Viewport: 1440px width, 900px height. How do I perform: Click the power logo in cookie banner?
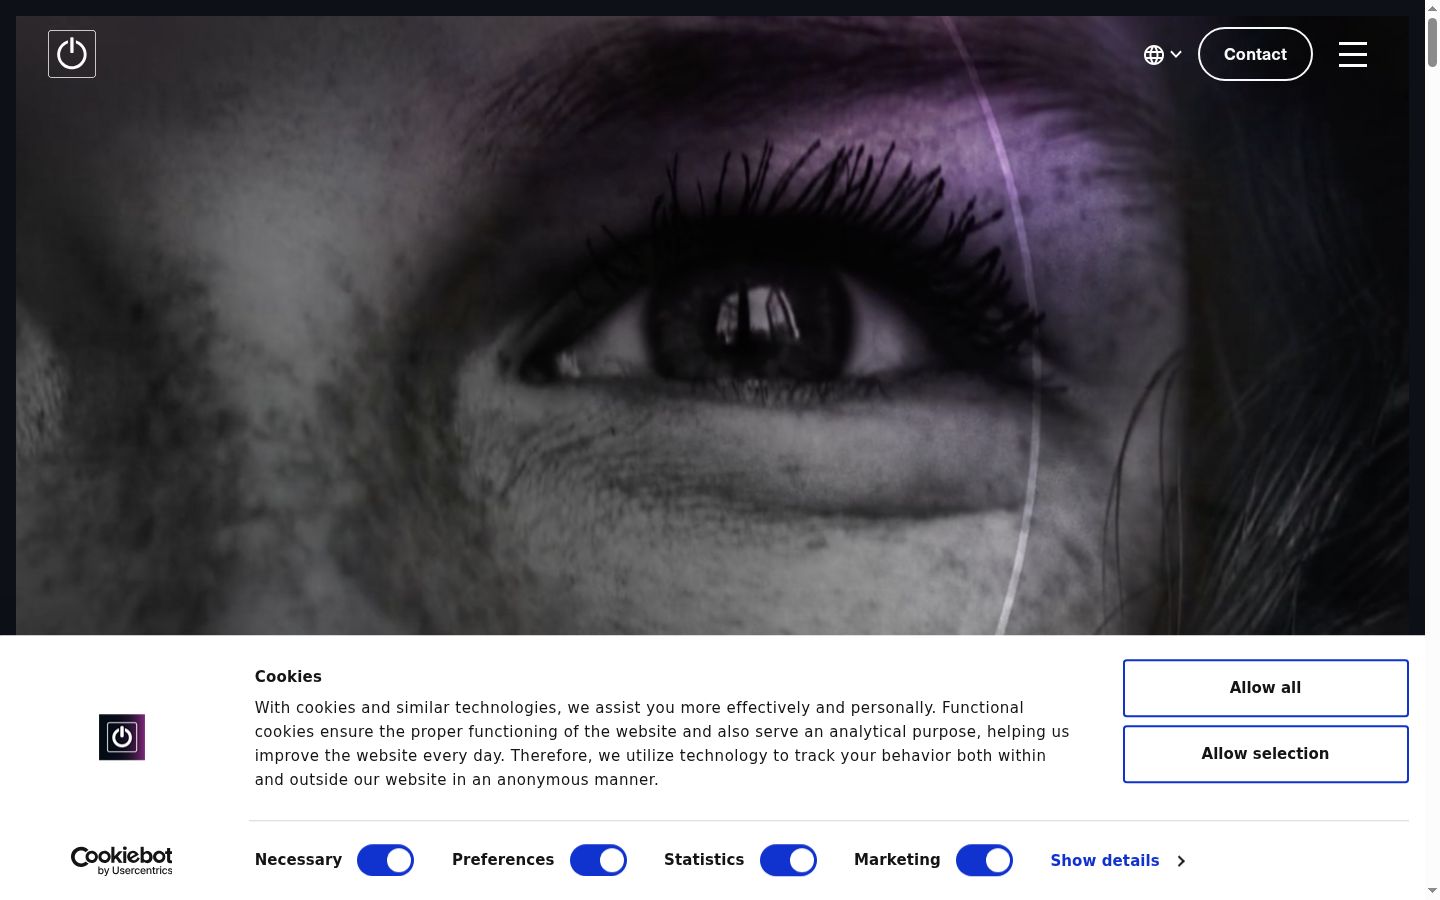click(122, 737)
